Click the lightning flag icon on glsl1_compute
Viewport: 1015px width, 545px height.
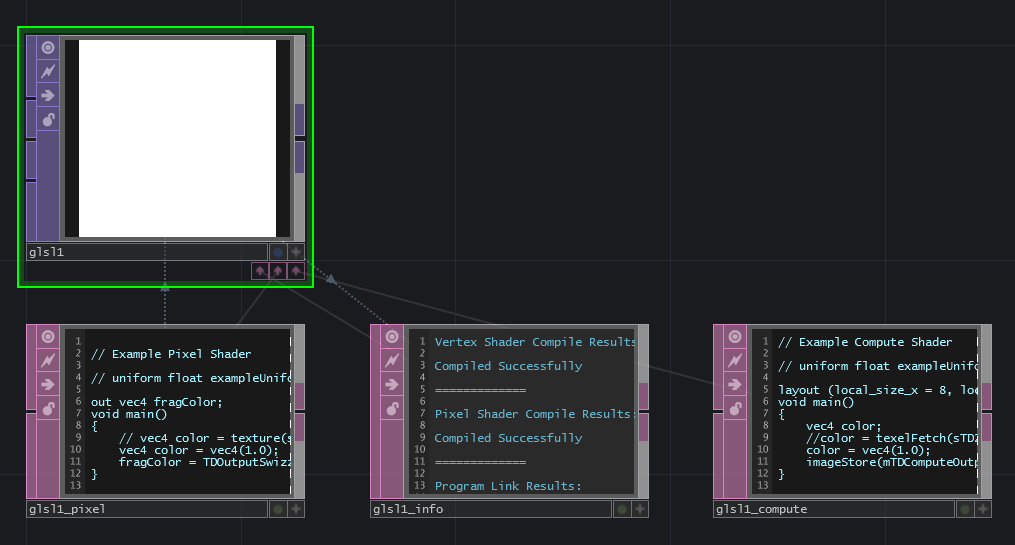(735, 361)
